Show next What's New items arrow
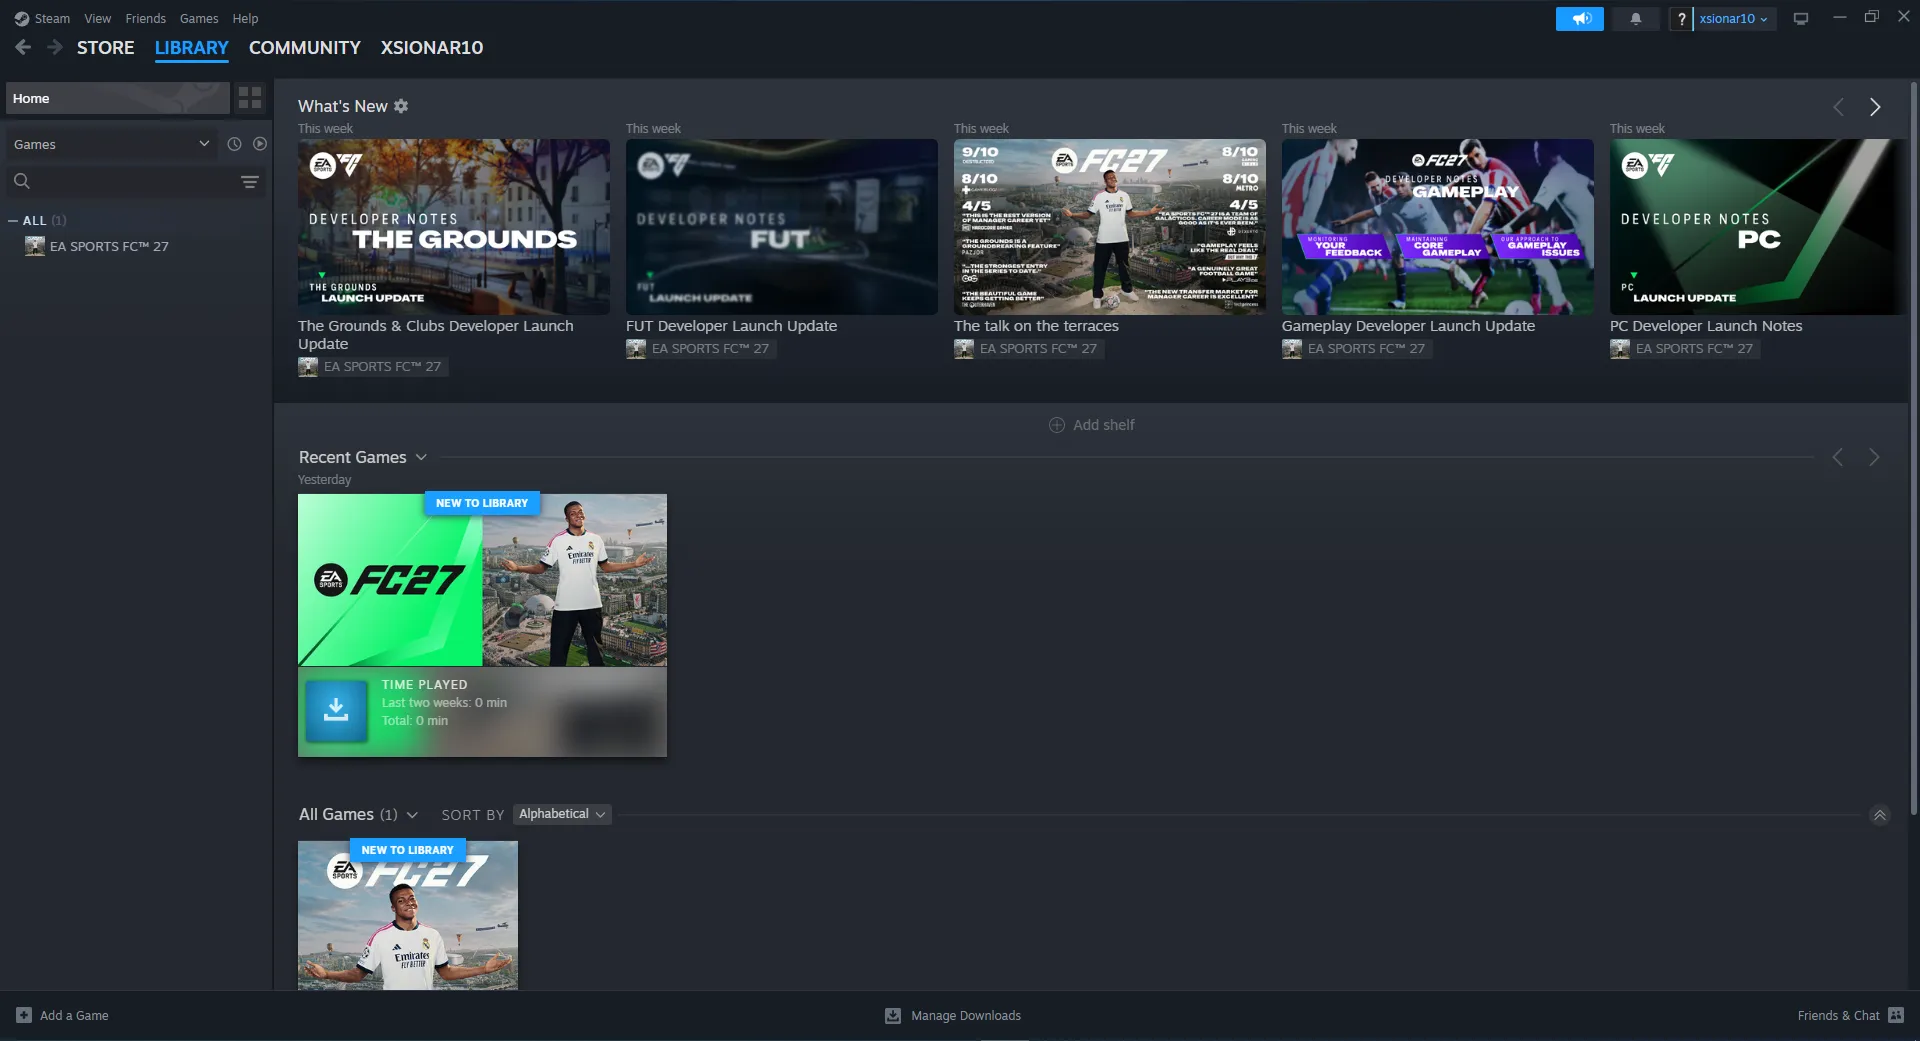Screen dimensions: 1920x1041 click(1875, 107)
